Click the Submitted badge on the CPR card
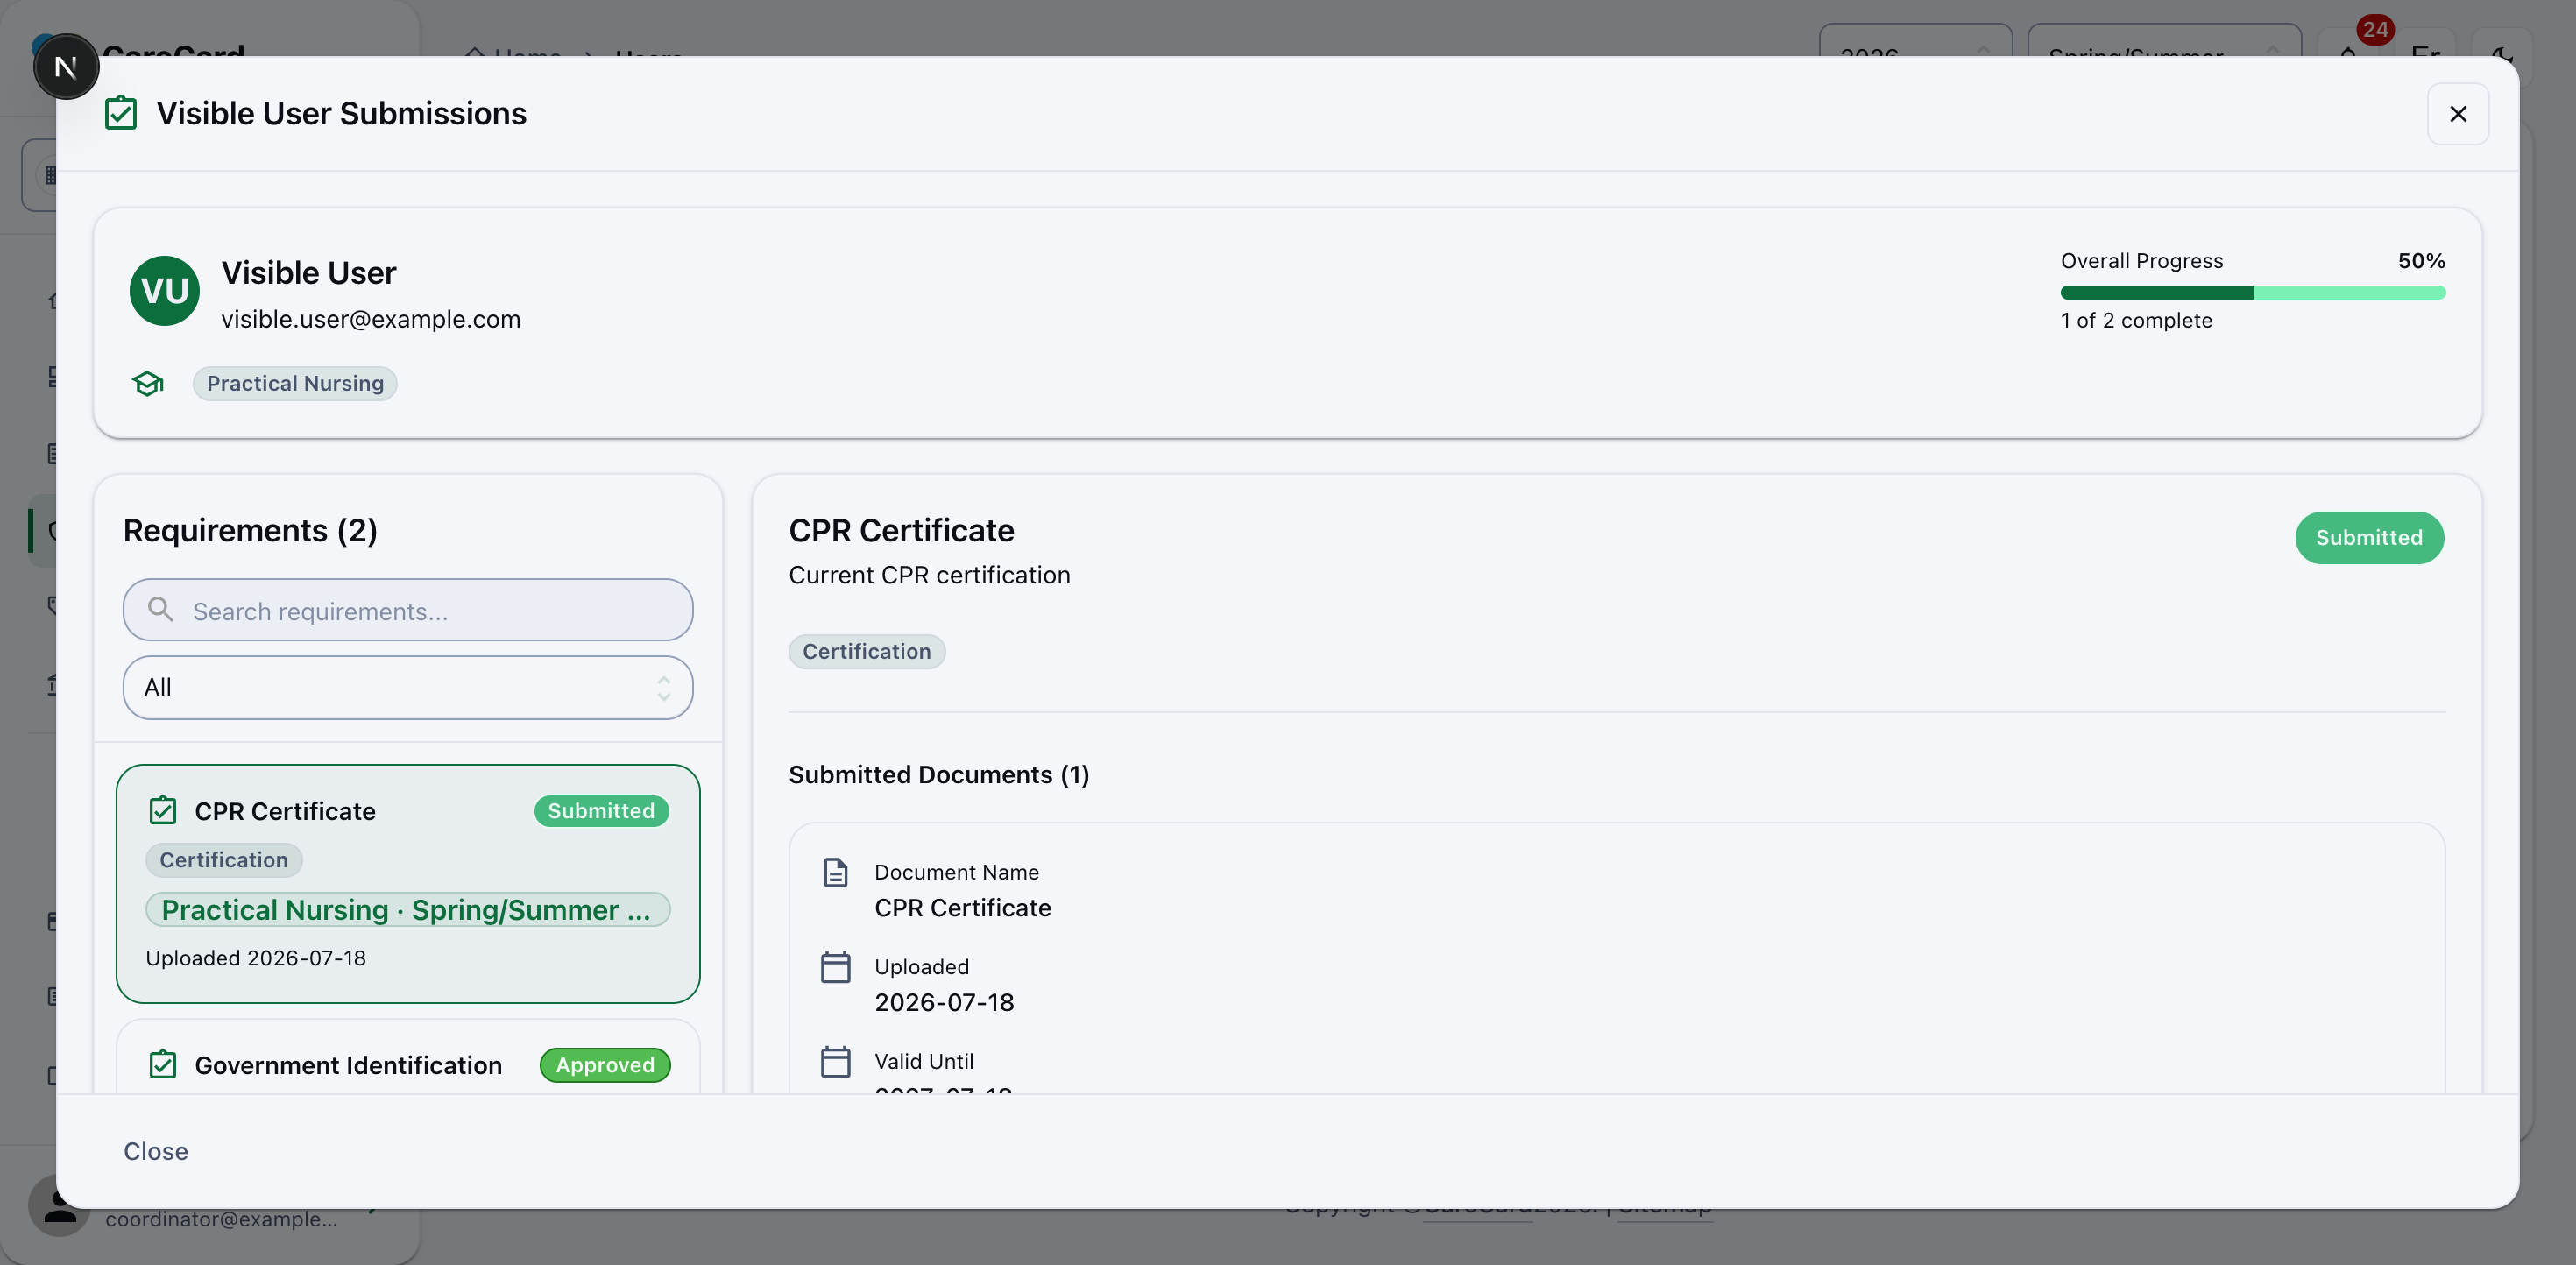 point(601,811)
